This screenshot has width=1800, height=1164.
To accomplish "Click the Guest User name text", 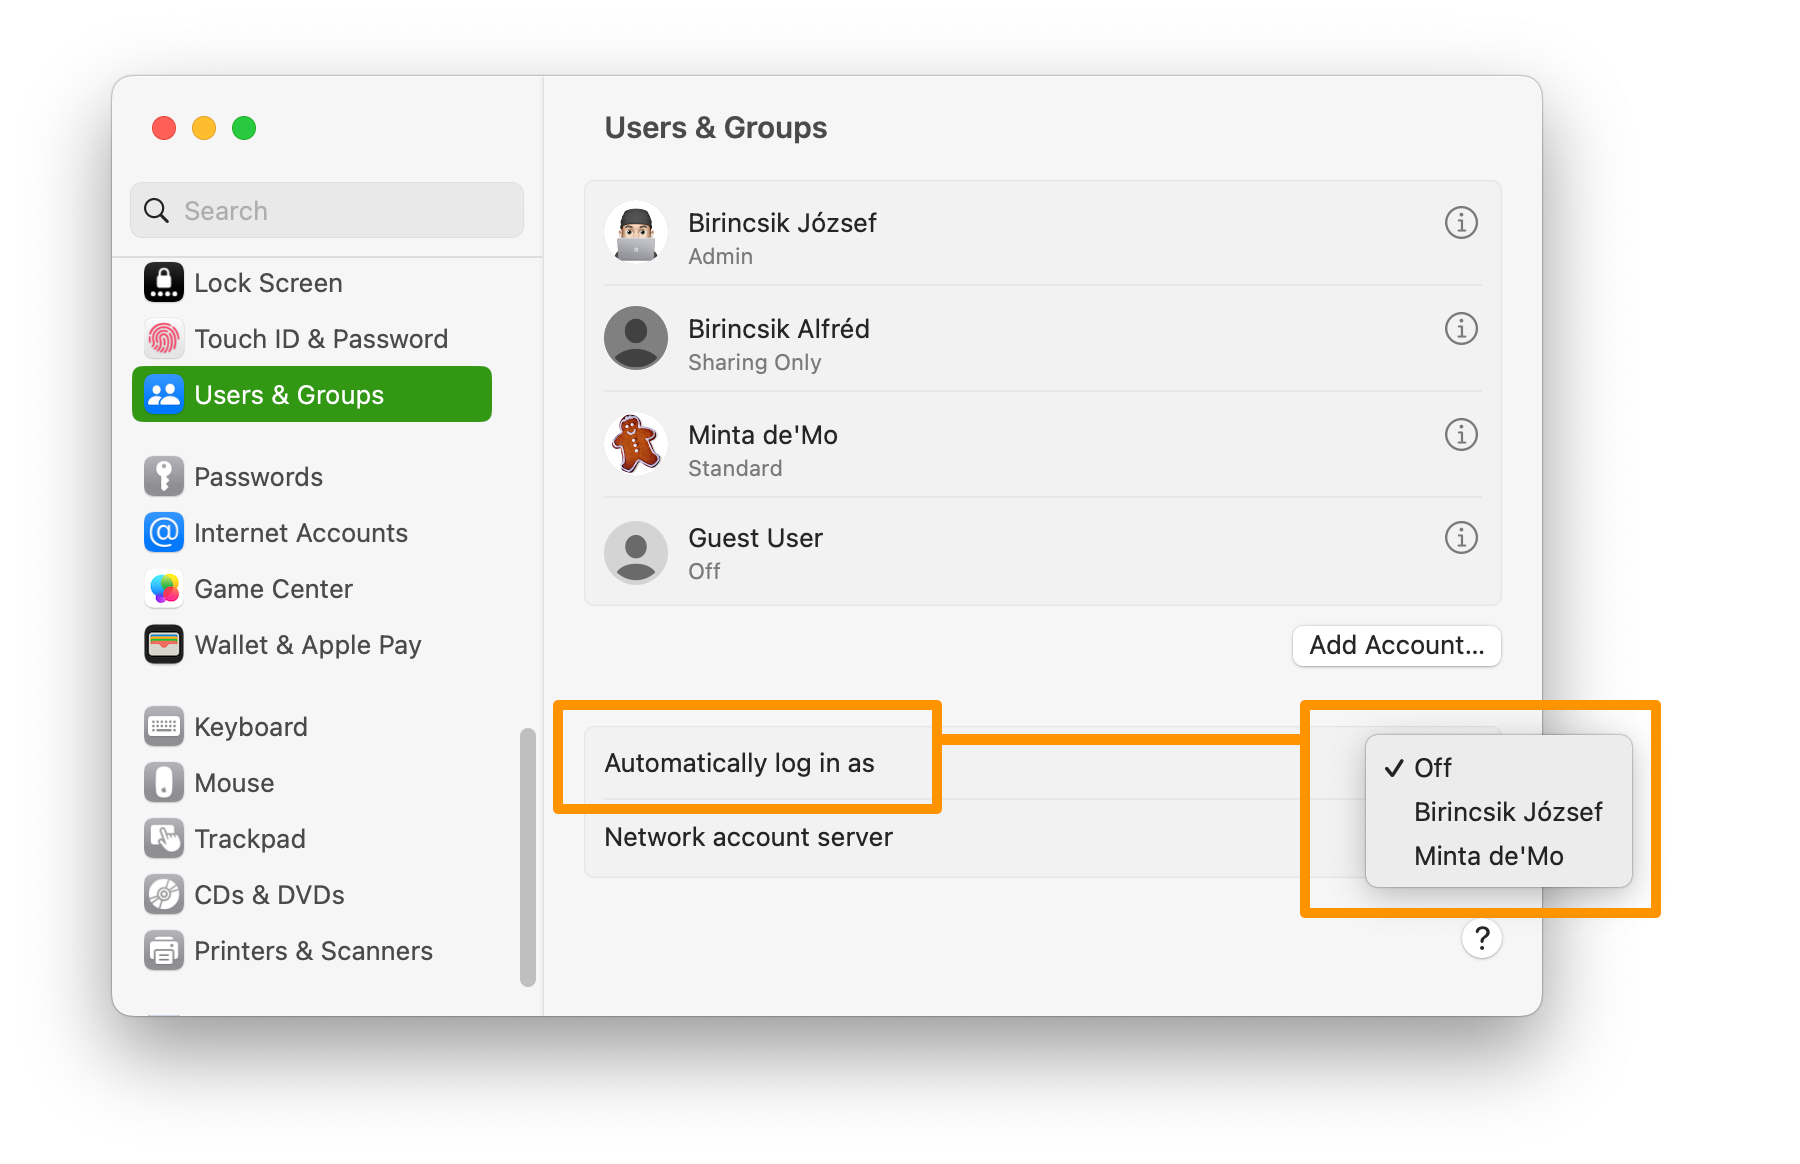I will pyautogui.click(x=755, y=538).
